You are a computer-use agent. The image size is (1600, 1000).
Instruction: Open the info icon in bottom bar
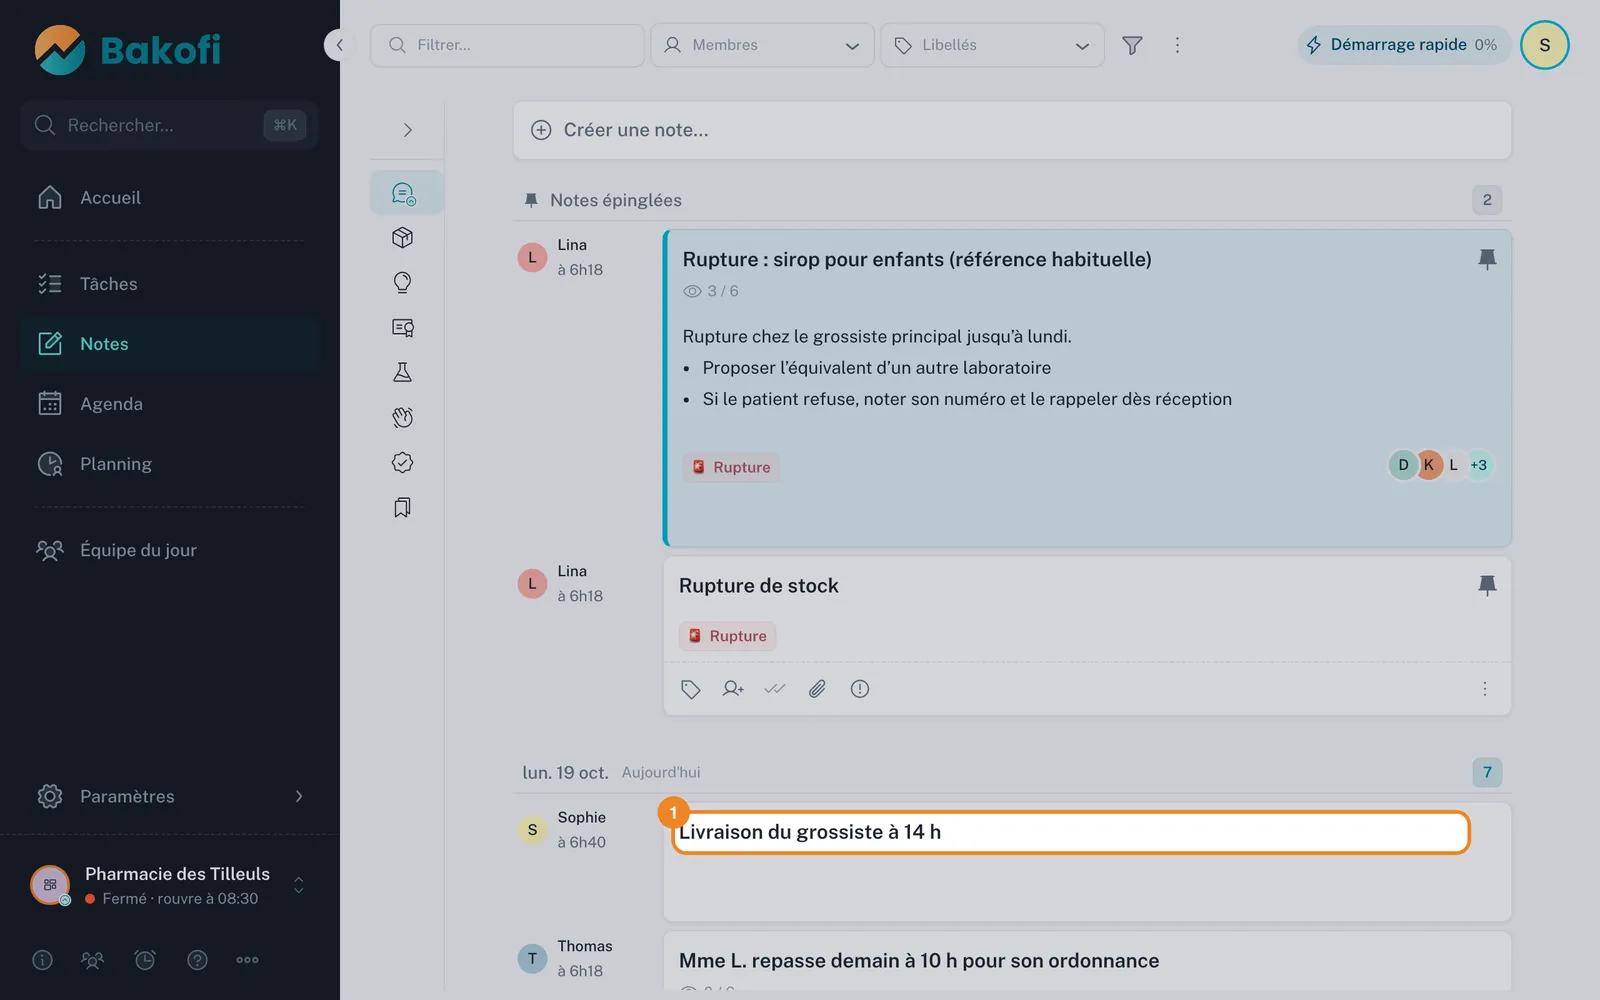(42, 960)
